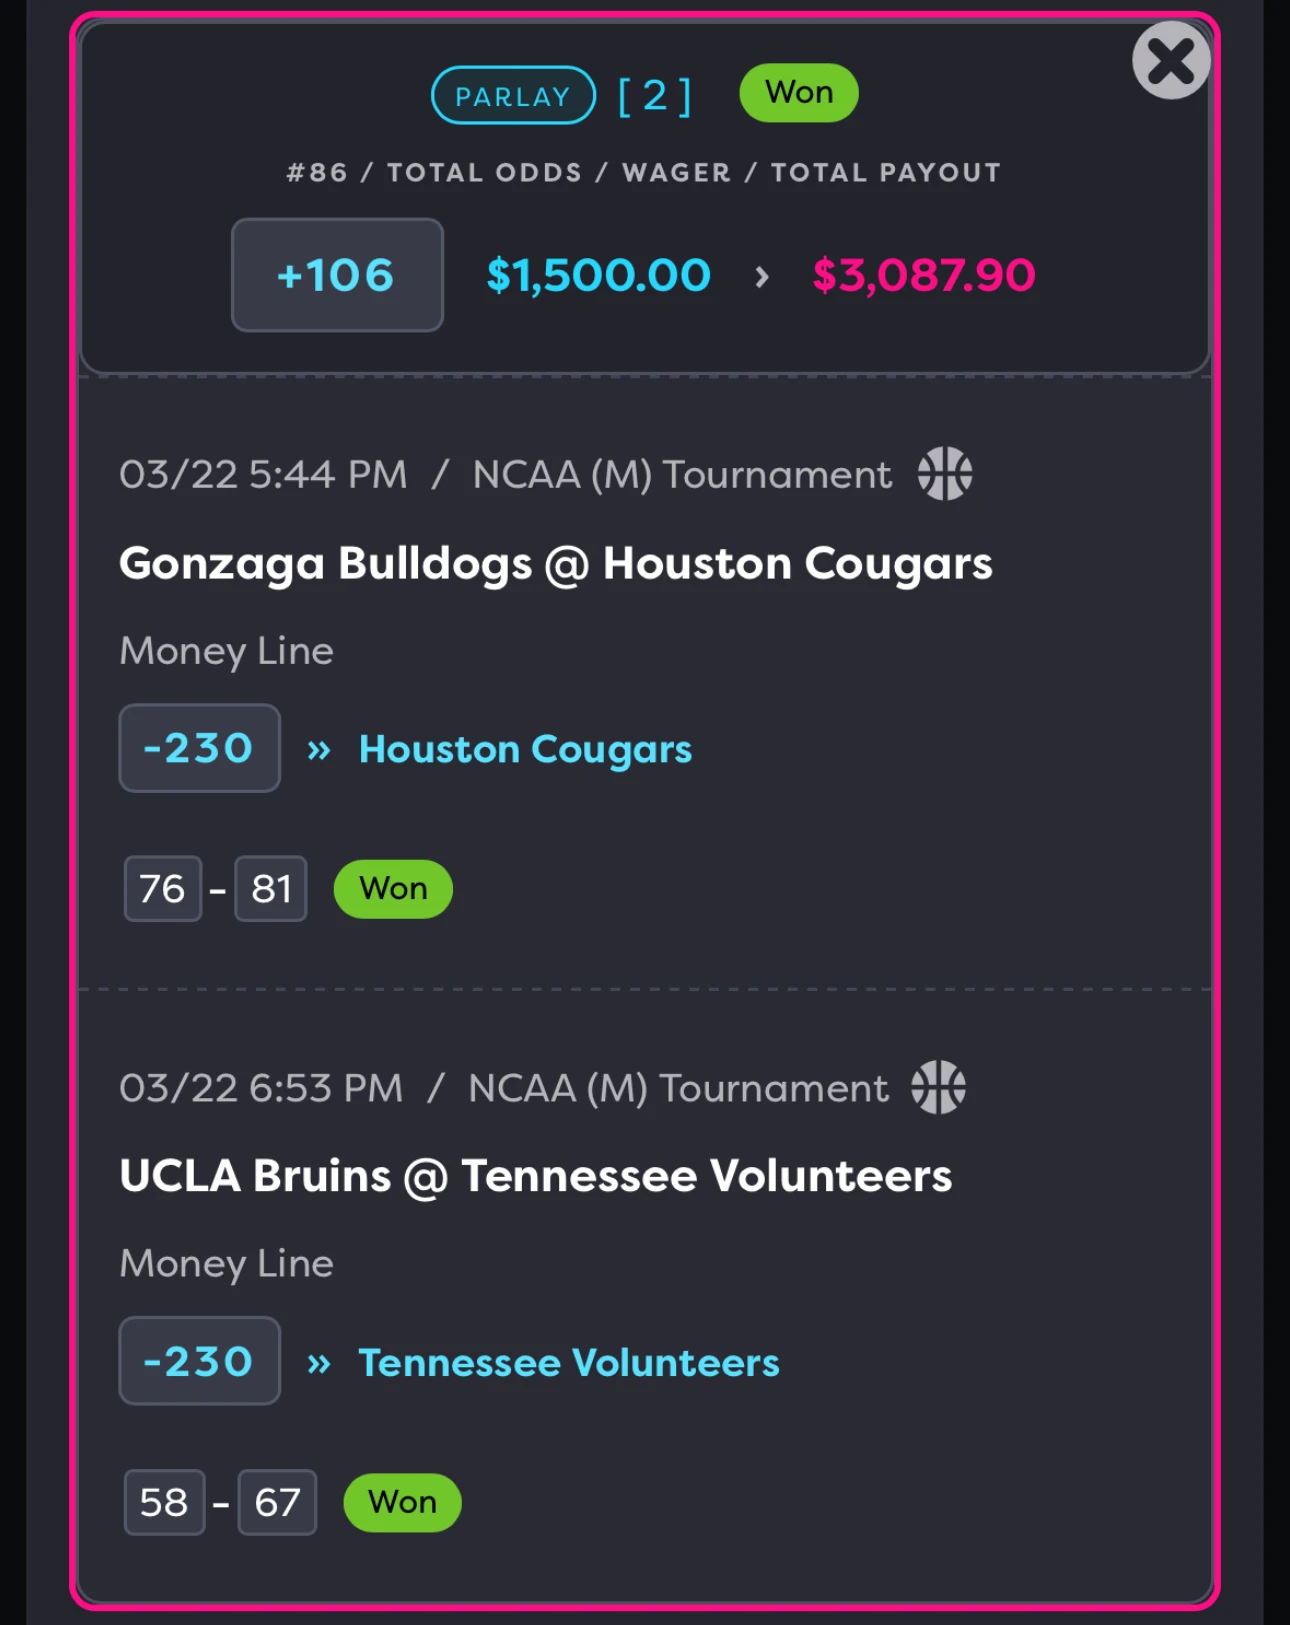Click the Won badge next to 76-81 score
This screenshot has height=1625, width=1290.
pyautogui.click(x=393, y=889)
